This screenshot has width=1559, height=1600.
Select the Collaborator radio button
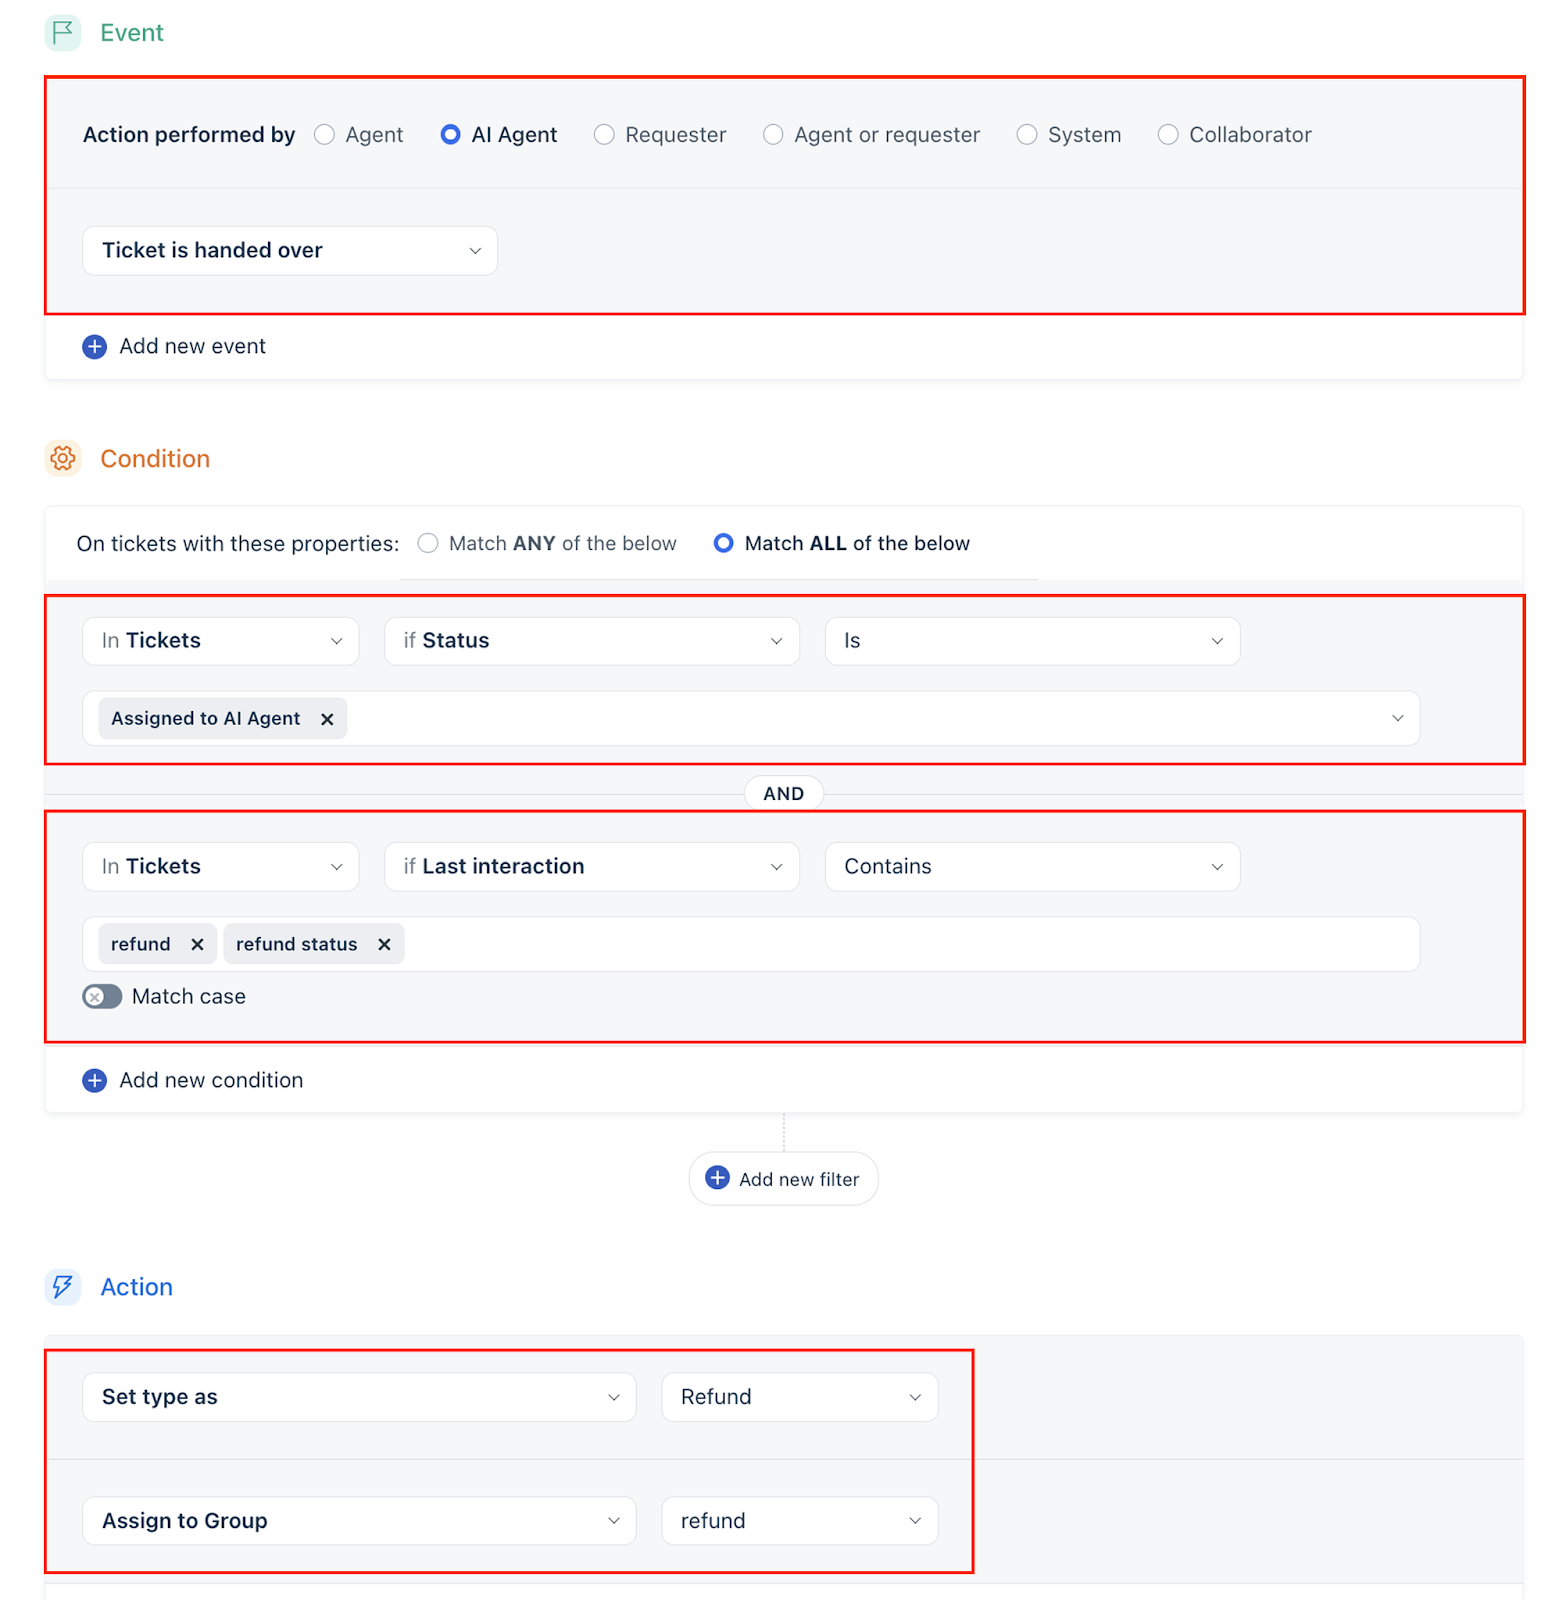tap(1168, 135)
